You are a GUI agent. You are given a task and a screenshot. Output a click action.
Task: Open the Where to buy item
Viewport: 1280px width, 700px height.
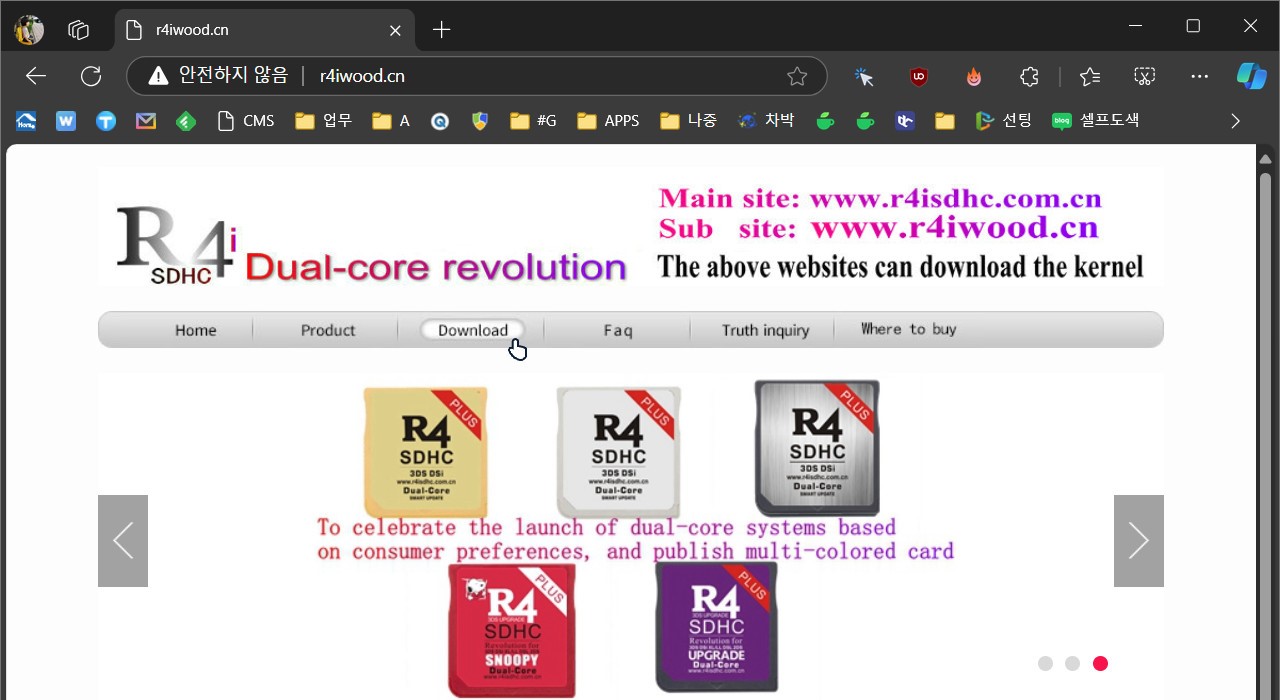tap(909, 329)
